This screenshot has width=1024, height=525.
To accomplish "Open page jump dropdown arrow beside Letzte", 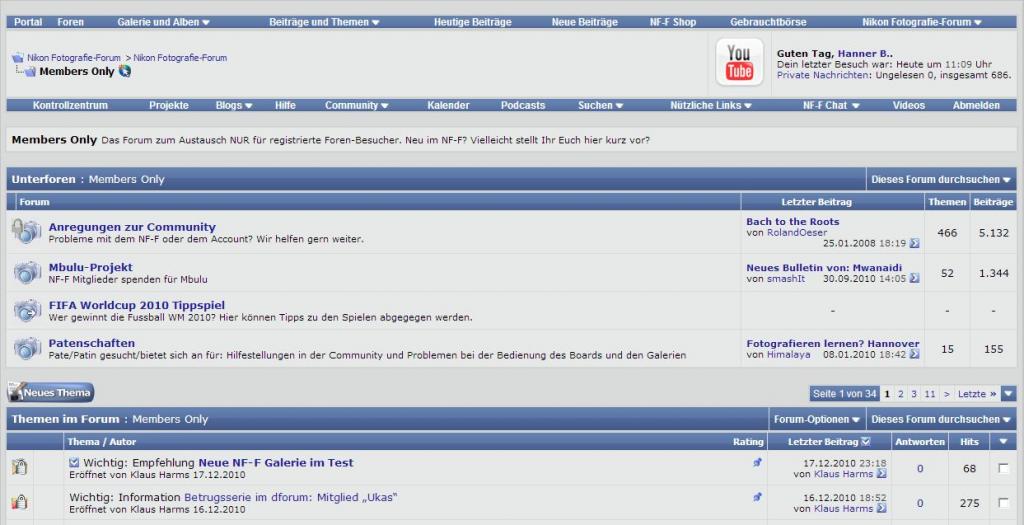I will (1009, 394).
